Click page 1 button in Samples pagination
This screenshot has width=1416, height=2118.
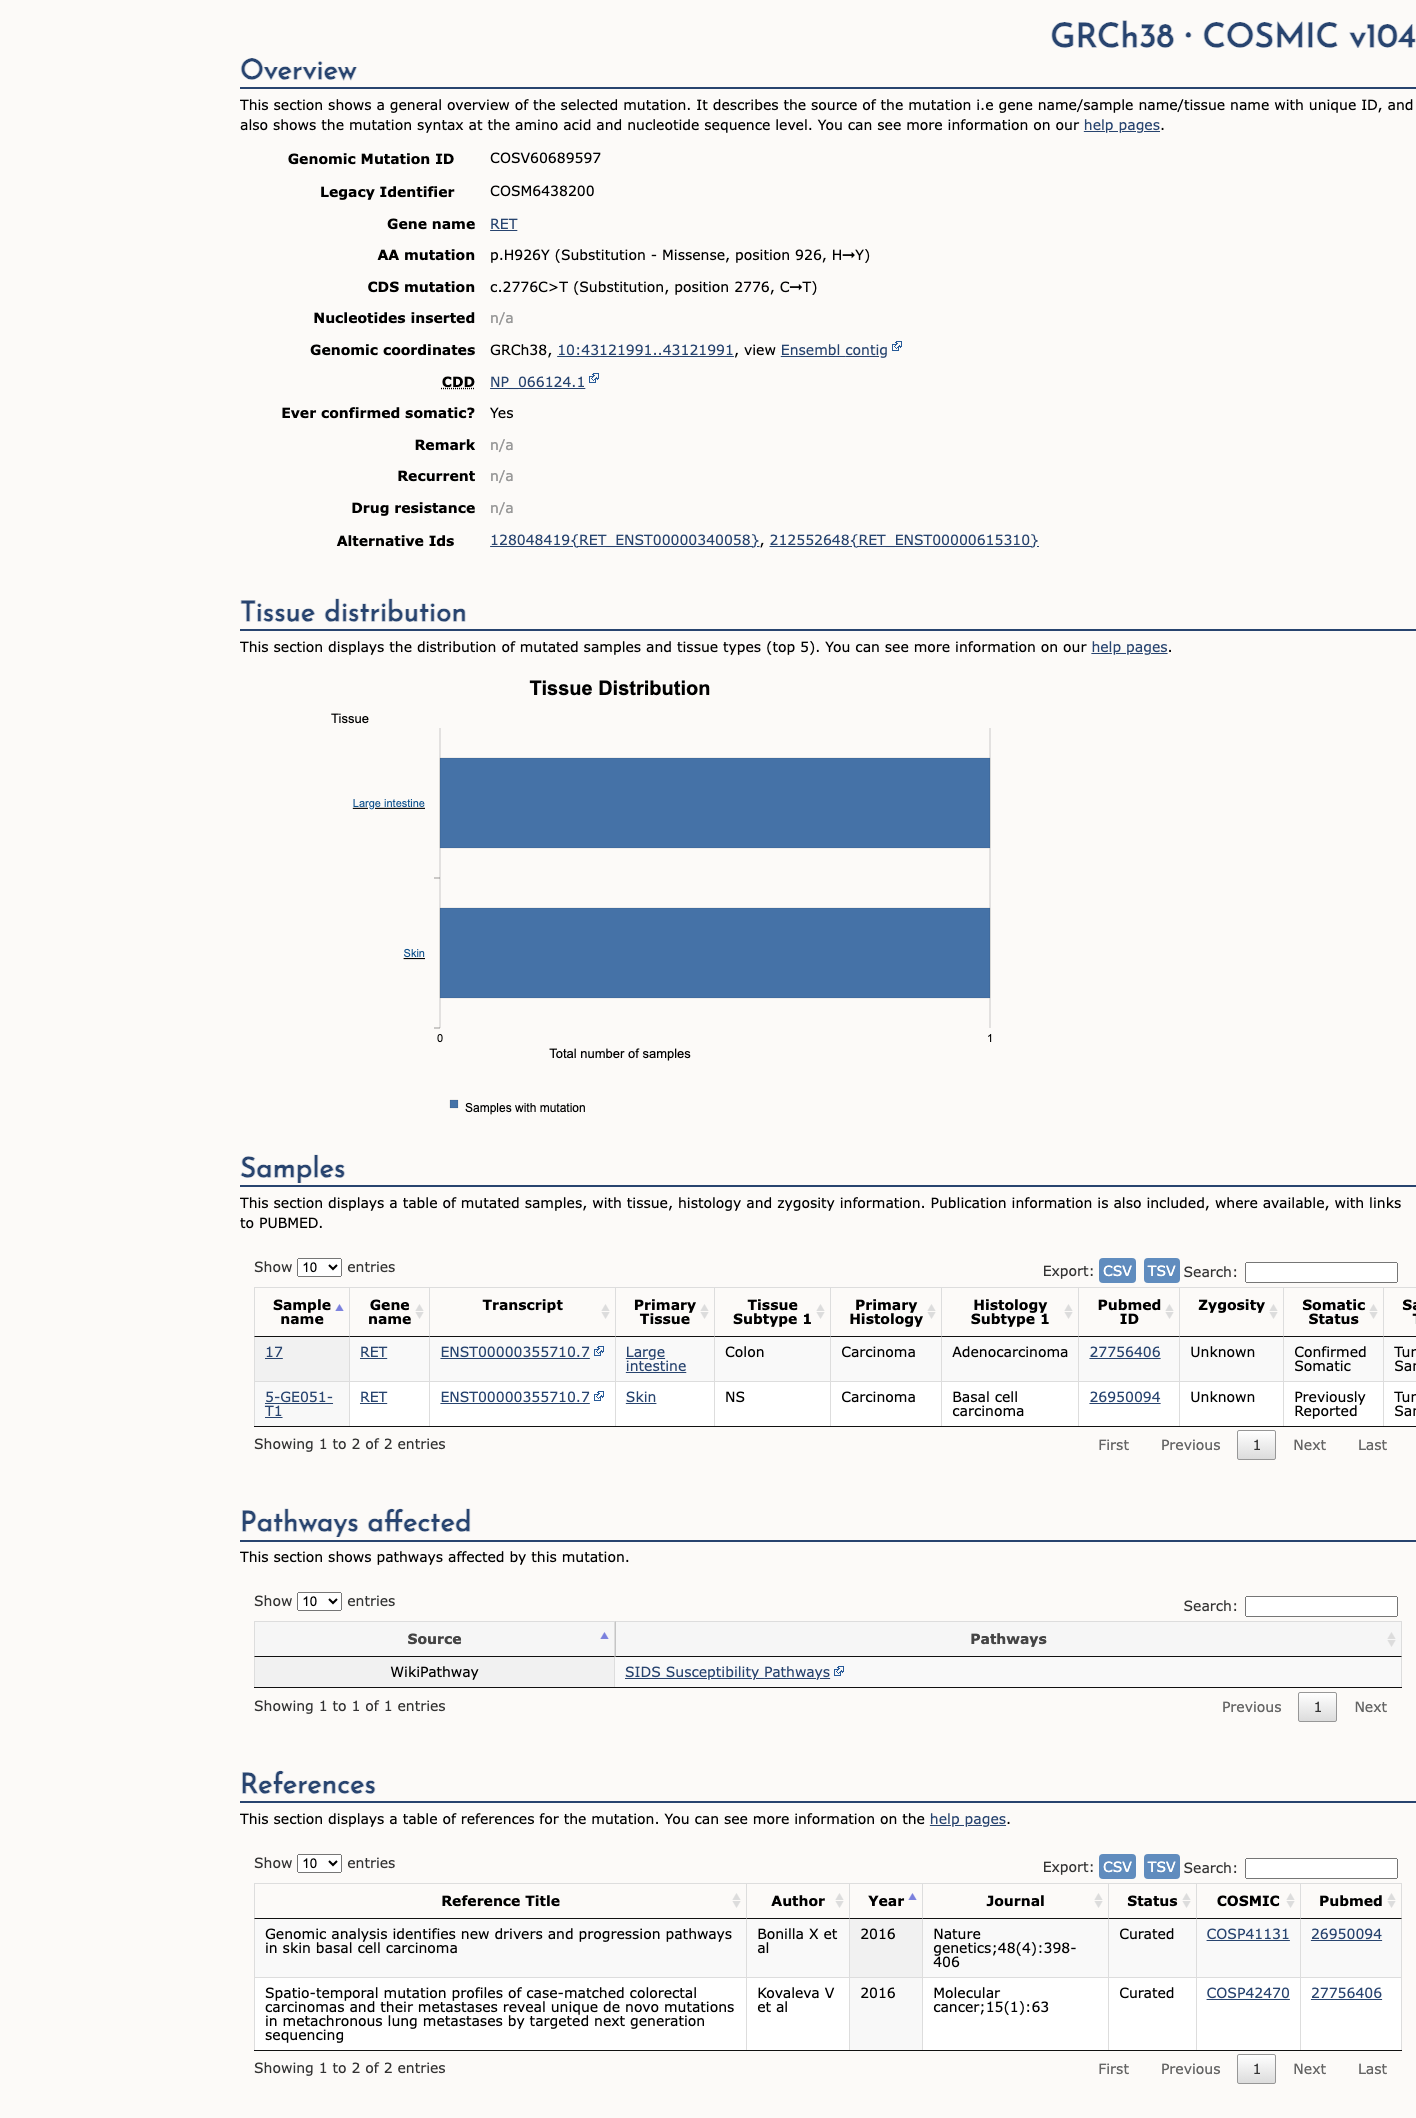tap(1256, 1445)
